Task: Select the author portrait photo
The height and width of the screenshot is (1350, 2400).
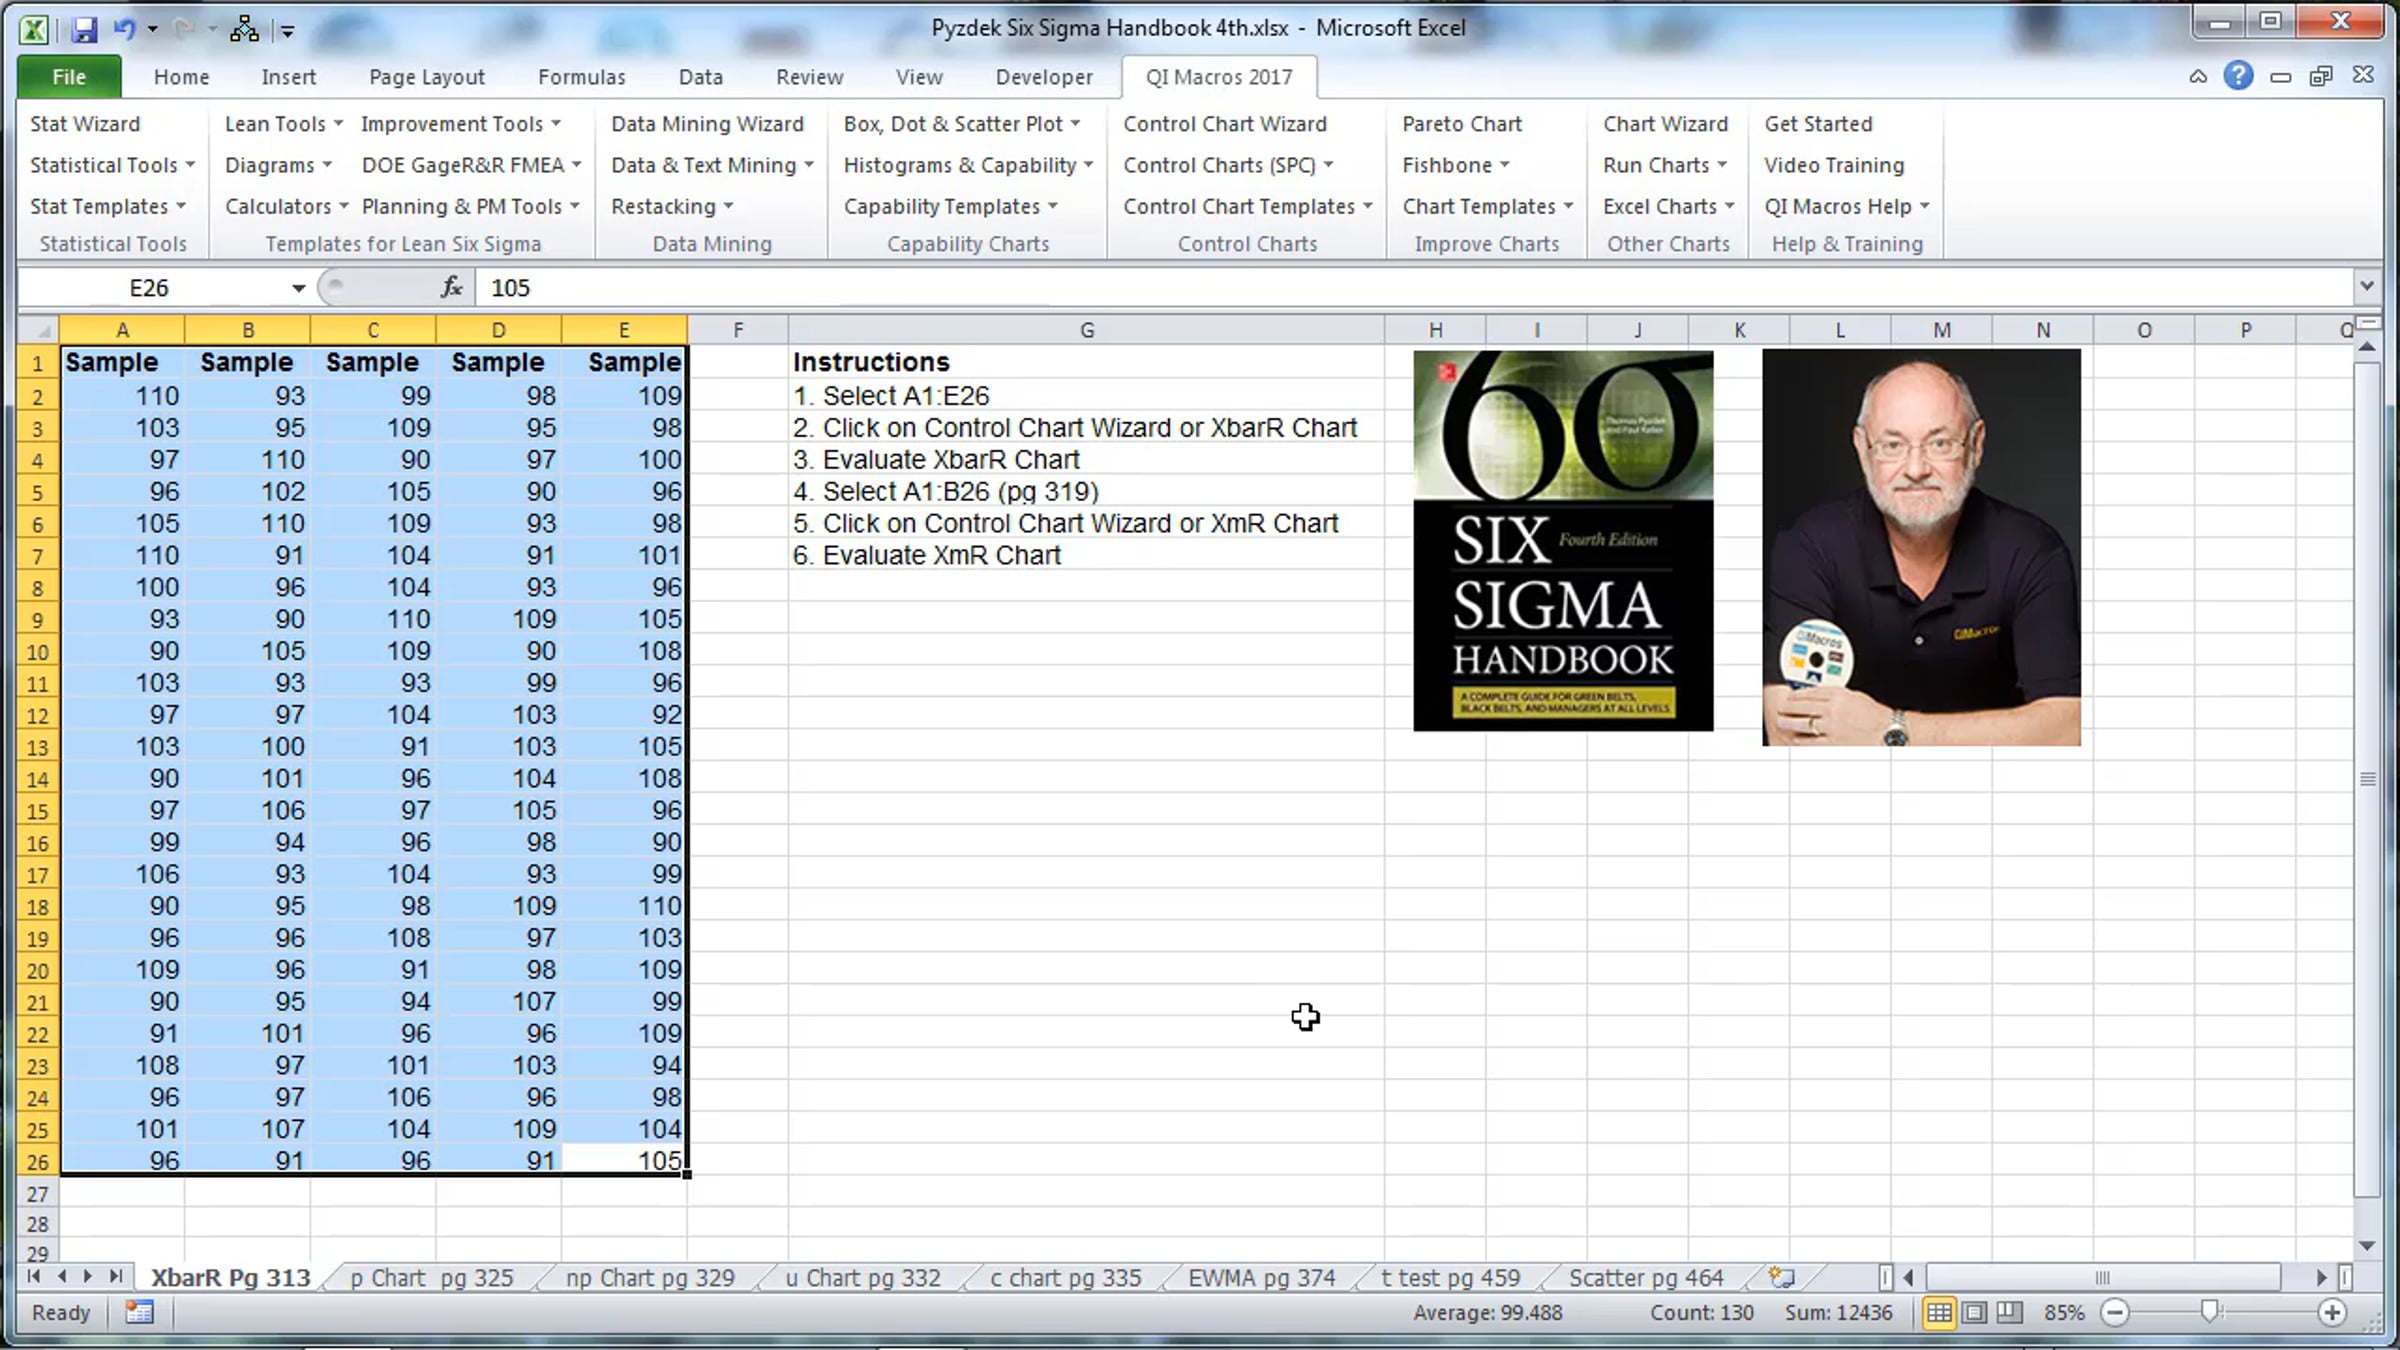Action: [1921, 547]
